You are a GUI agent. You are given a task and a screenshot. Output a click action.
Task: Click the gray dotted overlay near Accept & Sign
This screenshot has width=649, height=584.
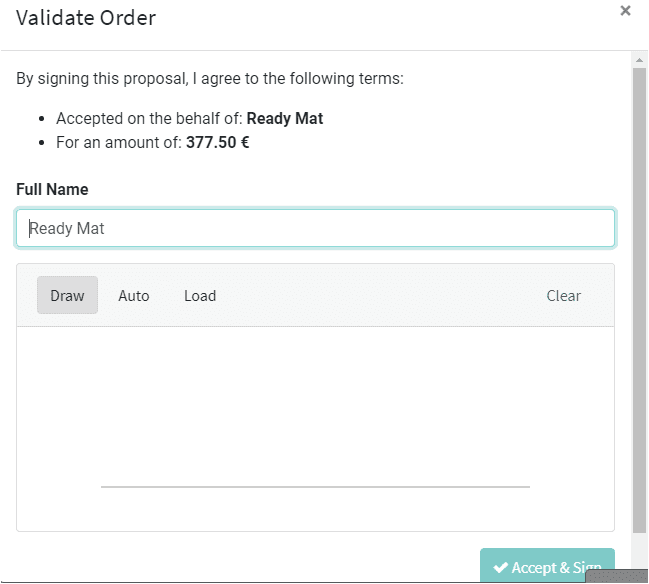pos(617,576)
